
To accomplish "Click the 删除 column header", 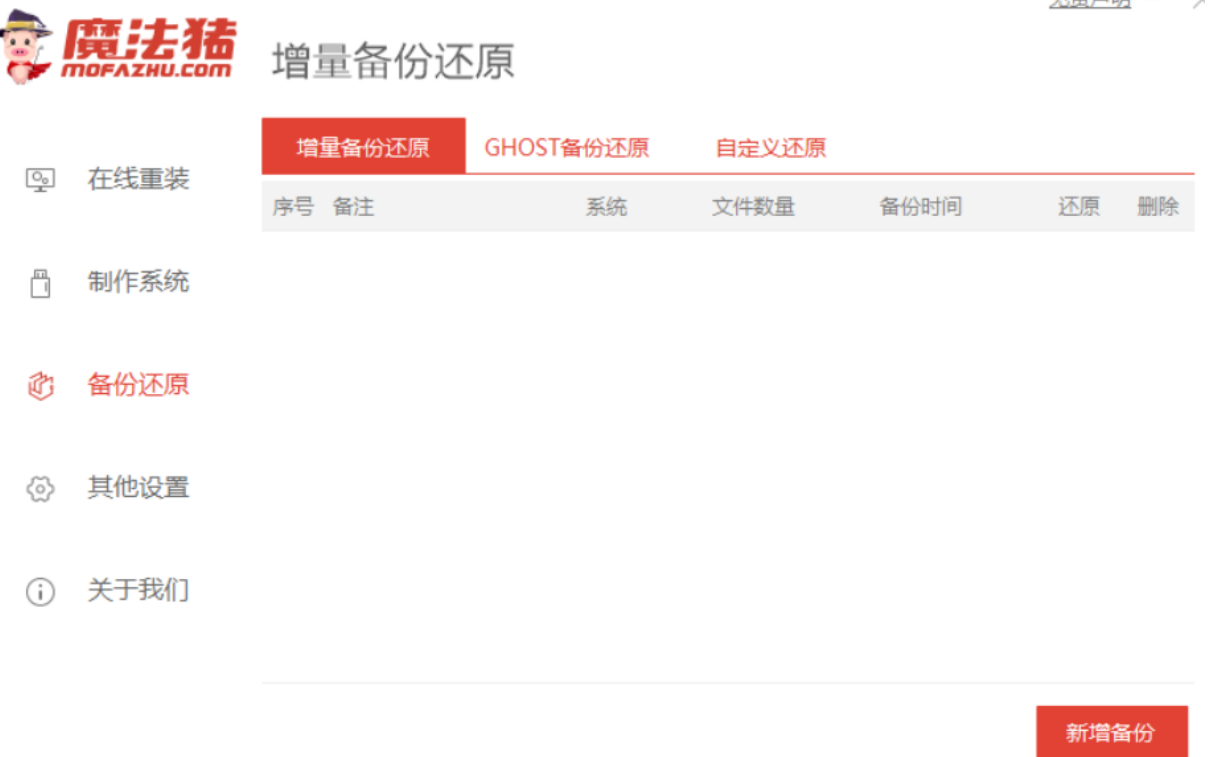I will point(1158,207).
